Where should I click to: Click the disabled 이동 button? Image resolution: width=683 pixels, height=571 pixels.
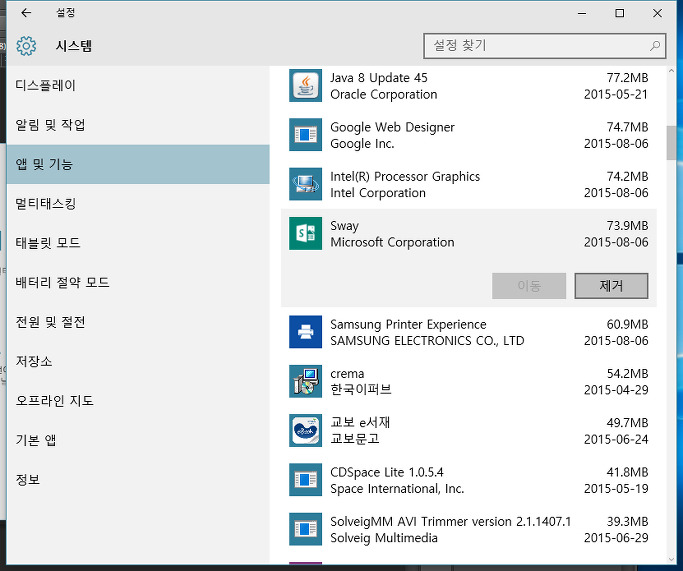[529, 286]
